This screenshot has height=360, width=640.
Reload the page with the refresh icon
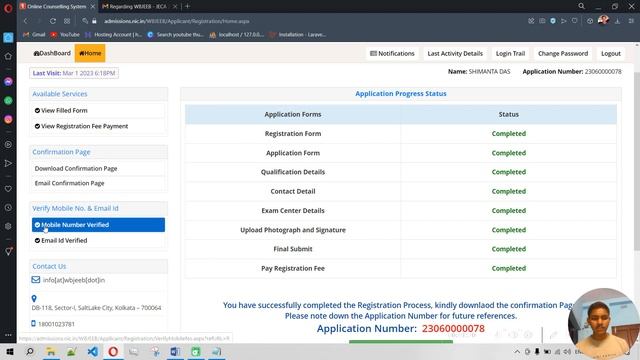[x=53, y=21]
